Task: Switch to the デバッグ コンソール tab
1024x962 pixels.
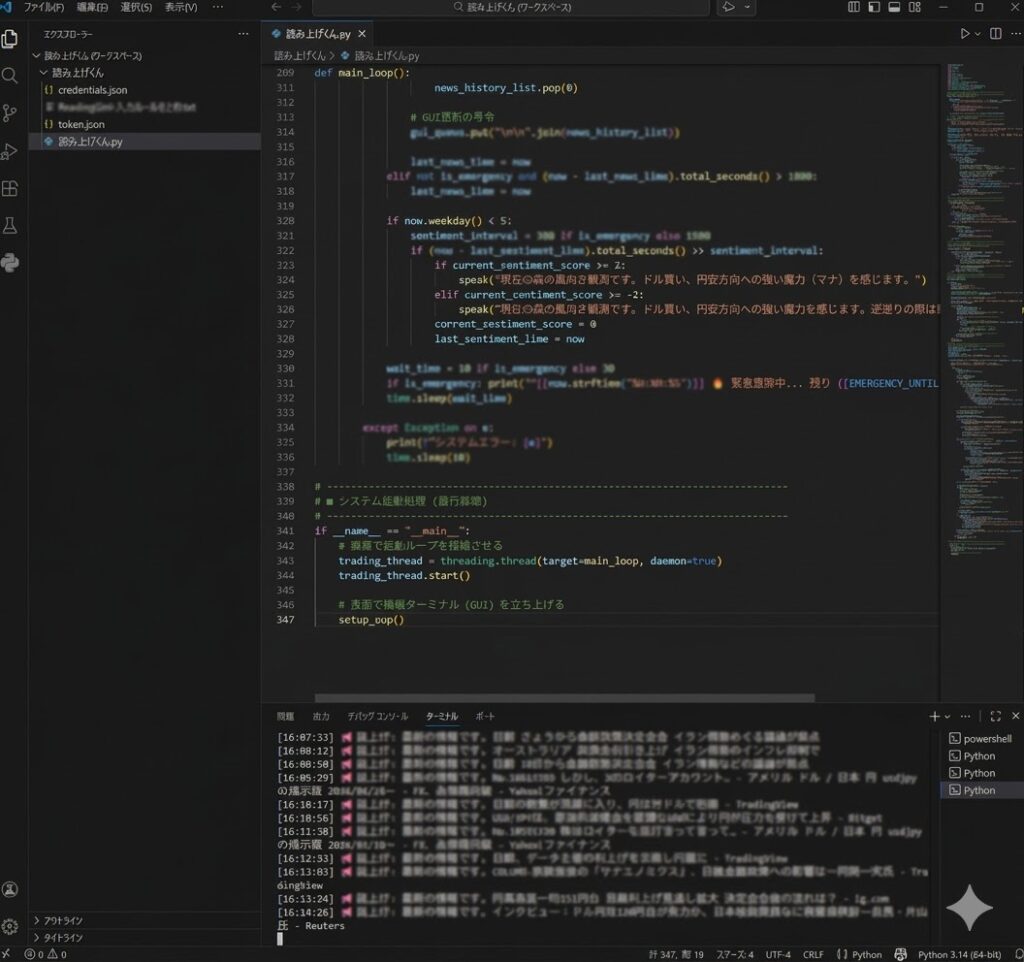Action: [x=377, y=716]
